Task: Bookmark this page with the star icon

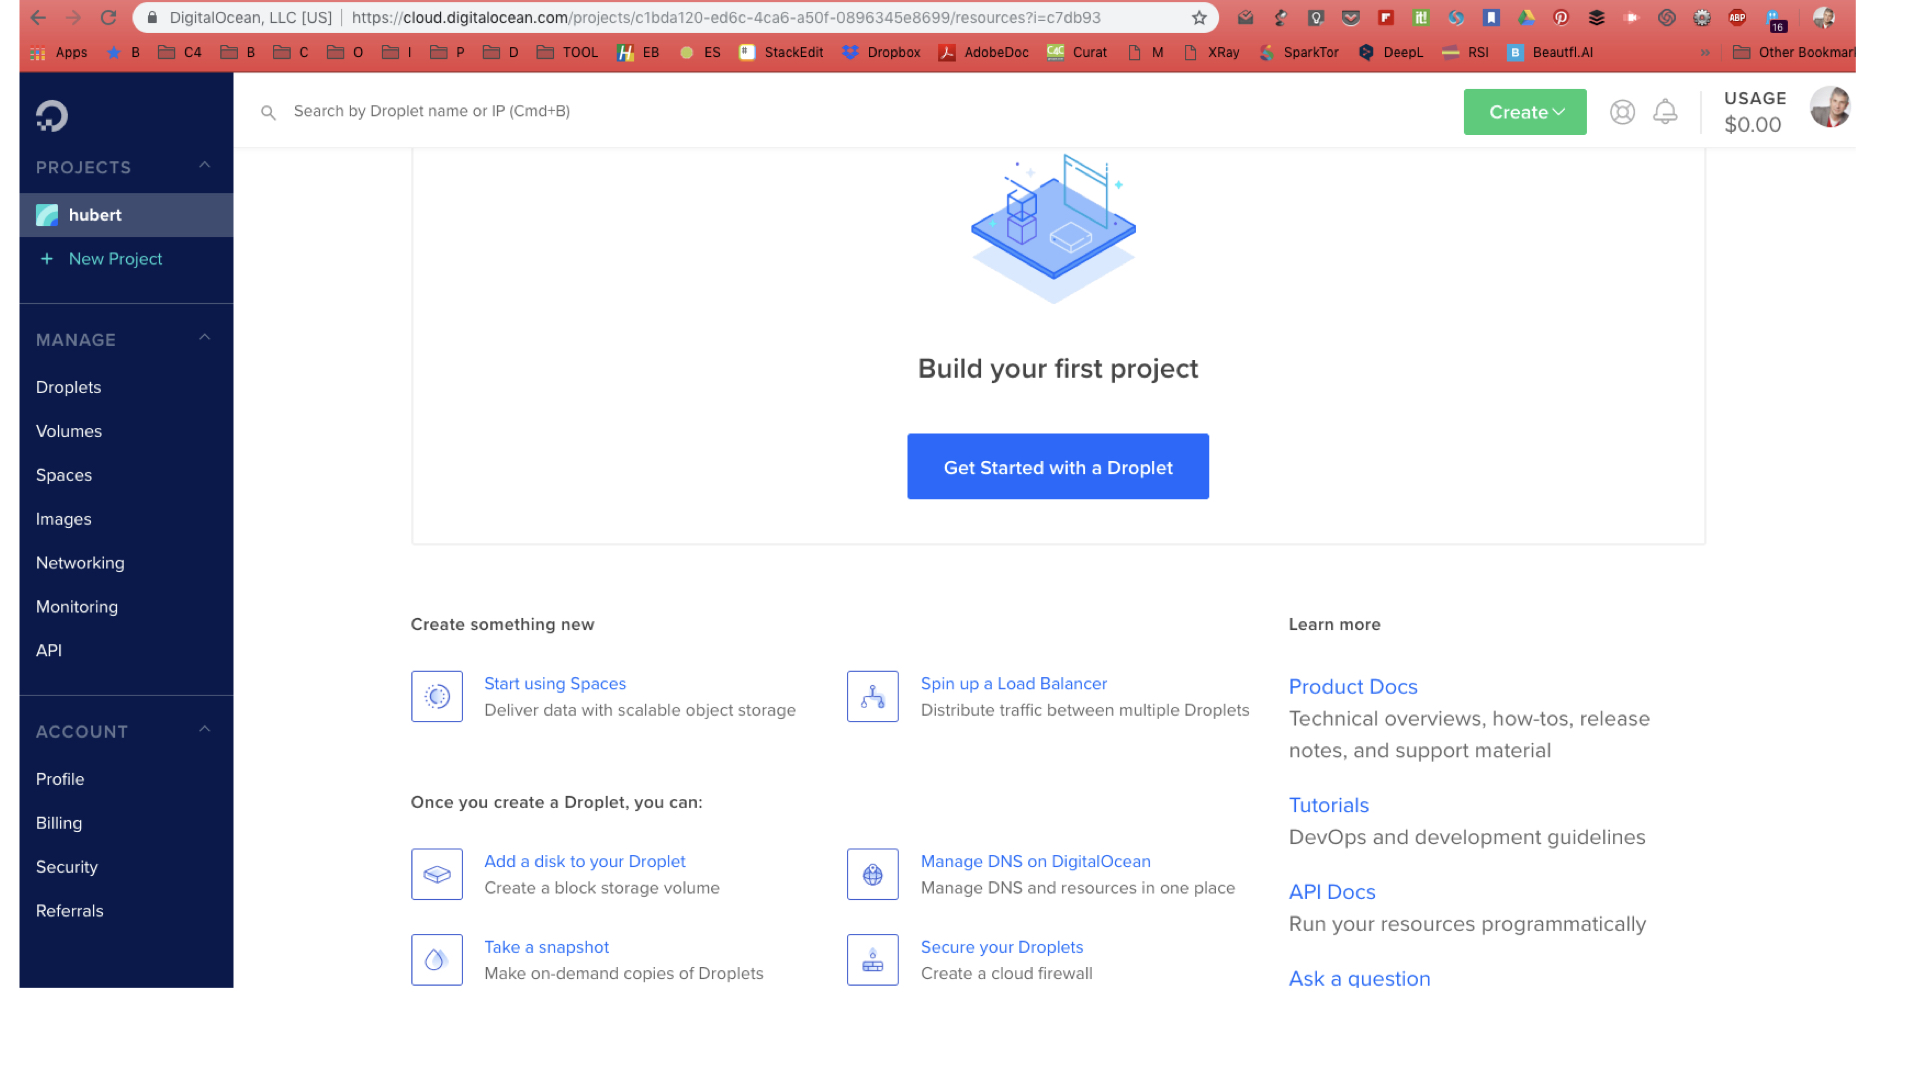Action: pos(1199,18)
